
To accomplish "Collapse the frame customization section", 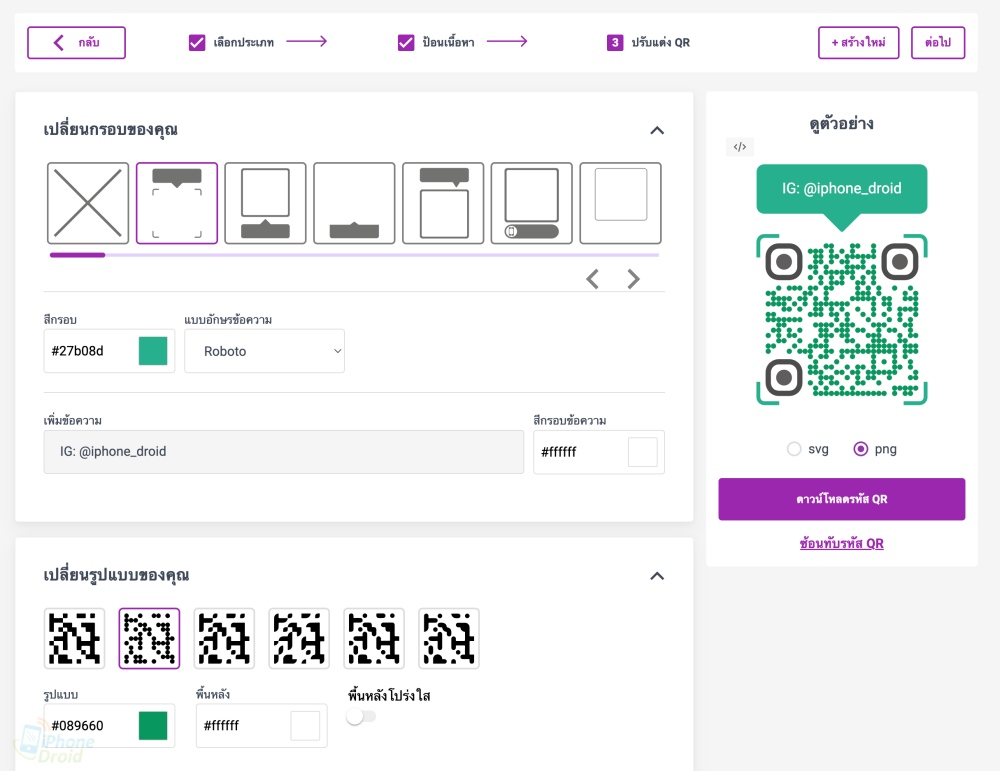I will click(657, 130).
